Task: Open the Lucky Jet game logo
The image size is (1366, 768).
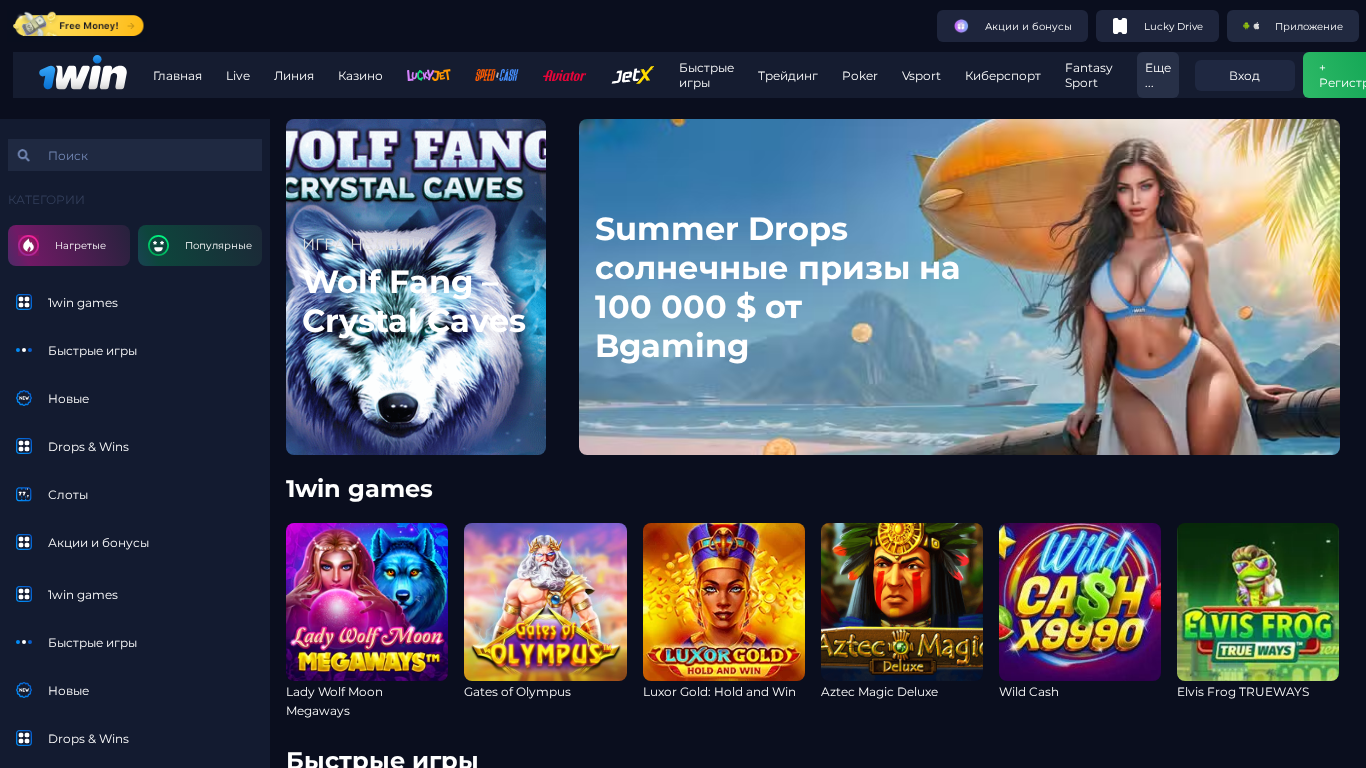Action: (428, 75)
